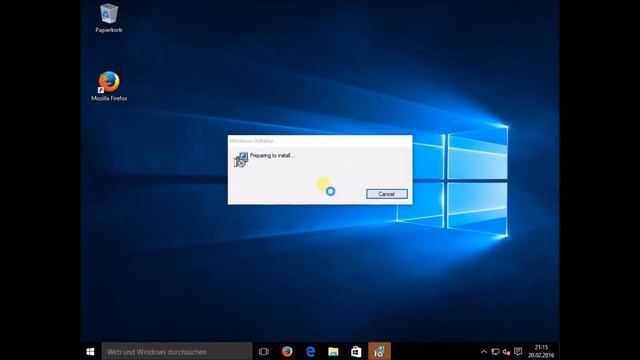Open the network status tray icon
Viewport: 640px width, 360px height.
tap(495, 351)
